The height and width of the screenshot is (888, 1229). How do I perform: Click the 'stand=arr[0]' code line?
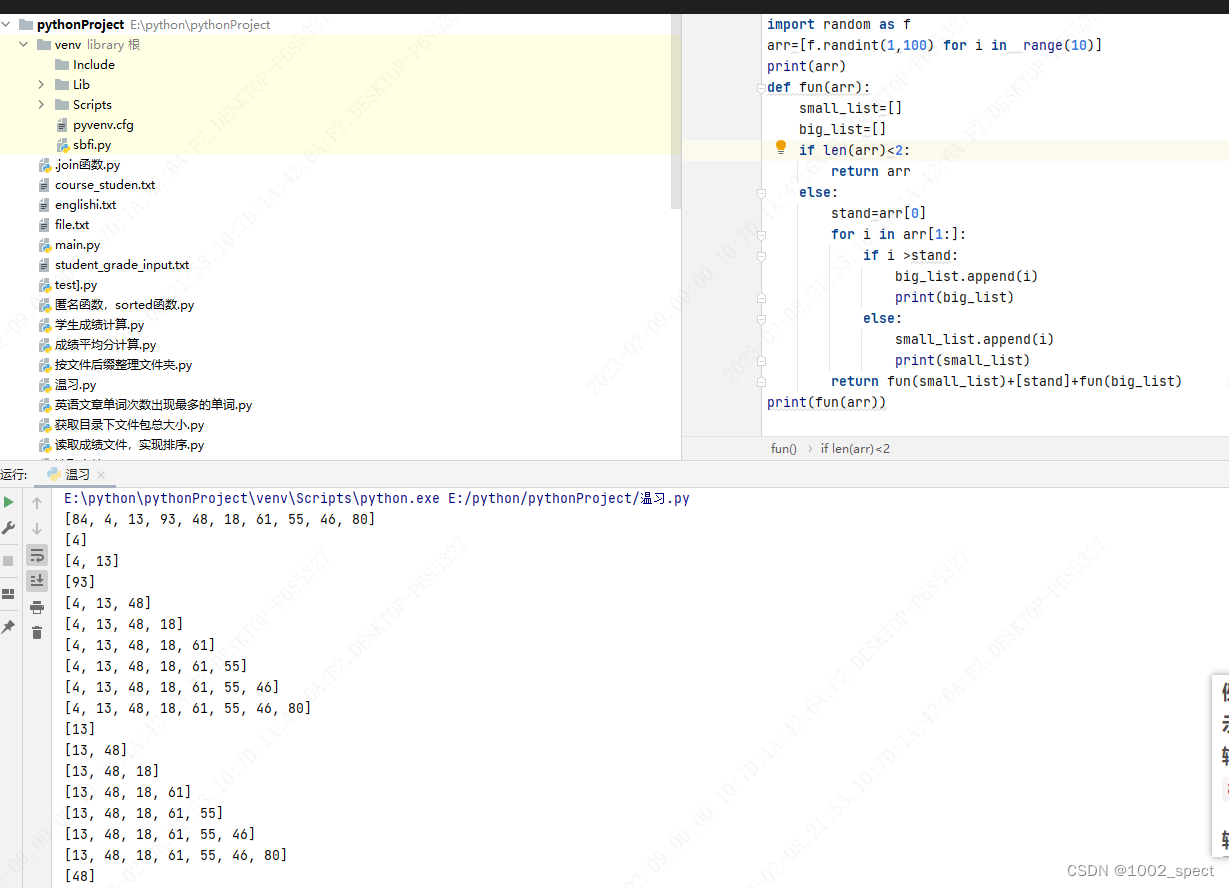tap(879, 213)
